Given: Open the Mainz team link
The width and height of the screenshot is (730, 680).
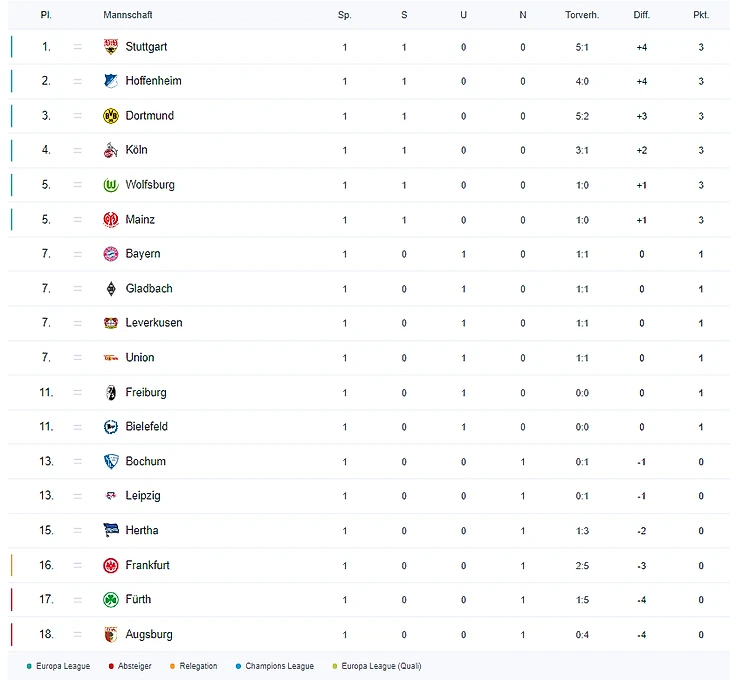Looking at the screenshot, I should (x=140, y=219).
